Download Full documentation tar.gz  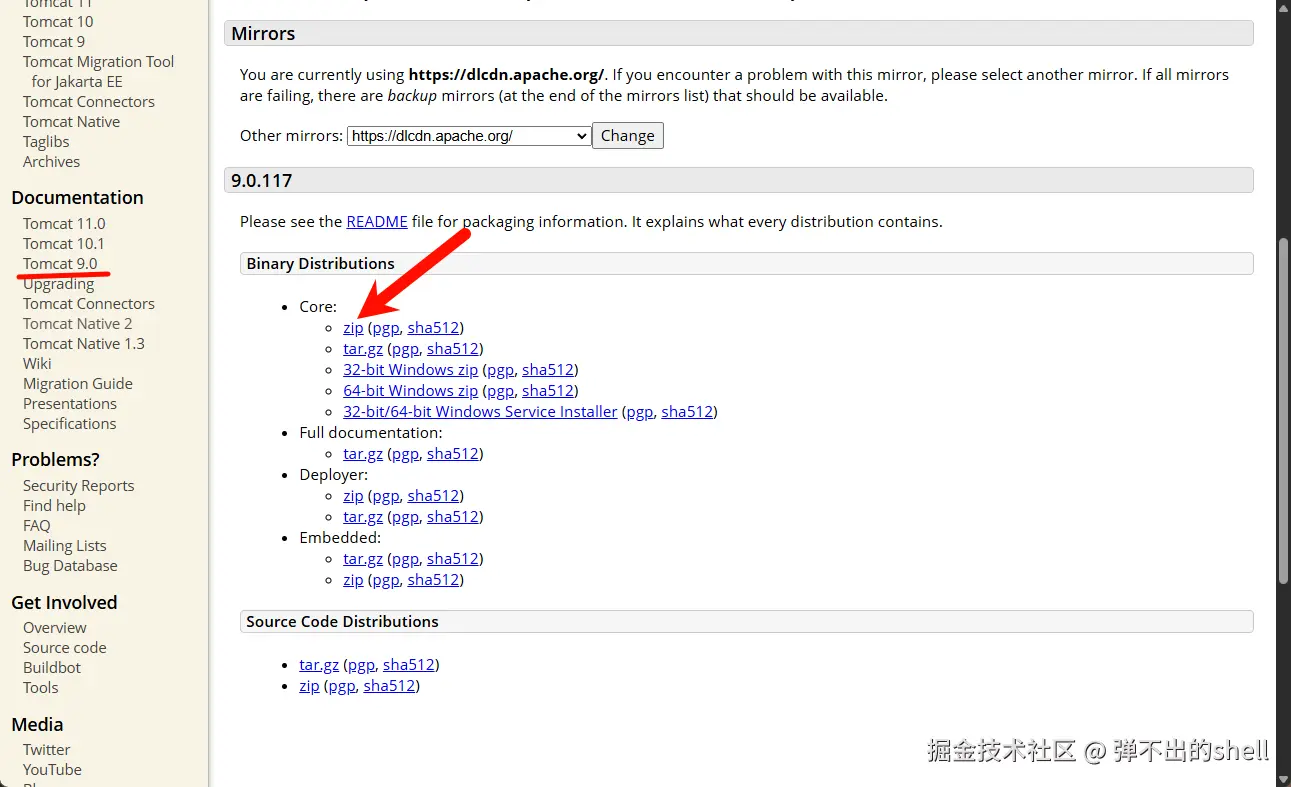[363, 454]
